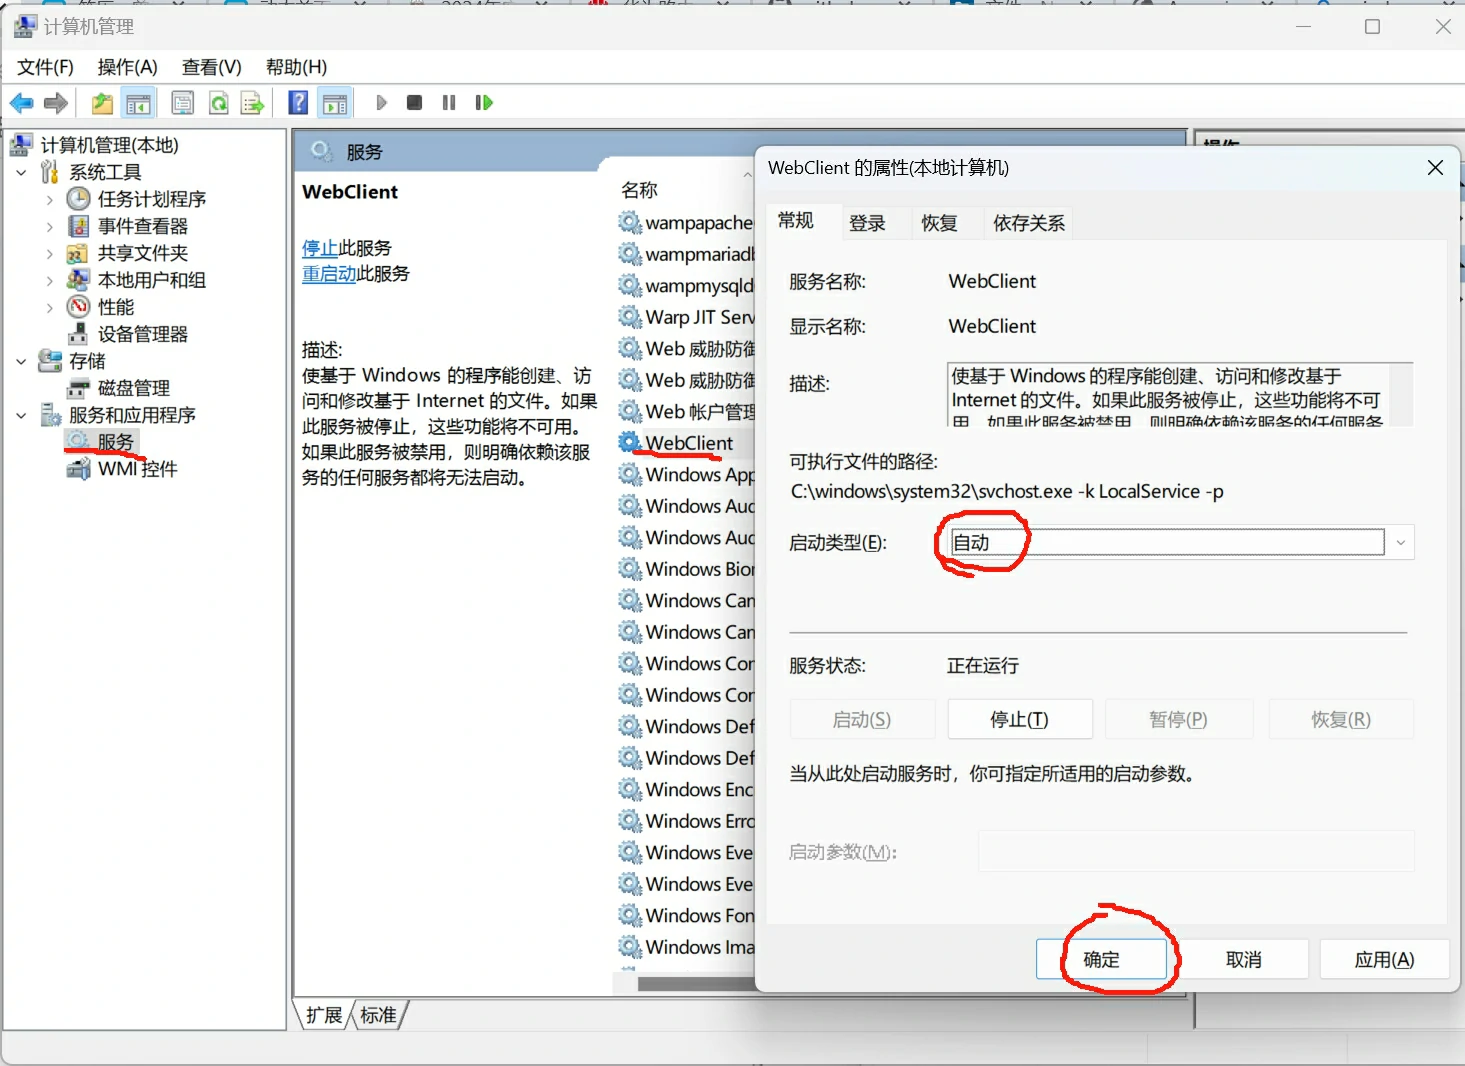Click the Start Service play icon
The width and height of the screenshot is (1465, 1066).
(x=381, y=103)
